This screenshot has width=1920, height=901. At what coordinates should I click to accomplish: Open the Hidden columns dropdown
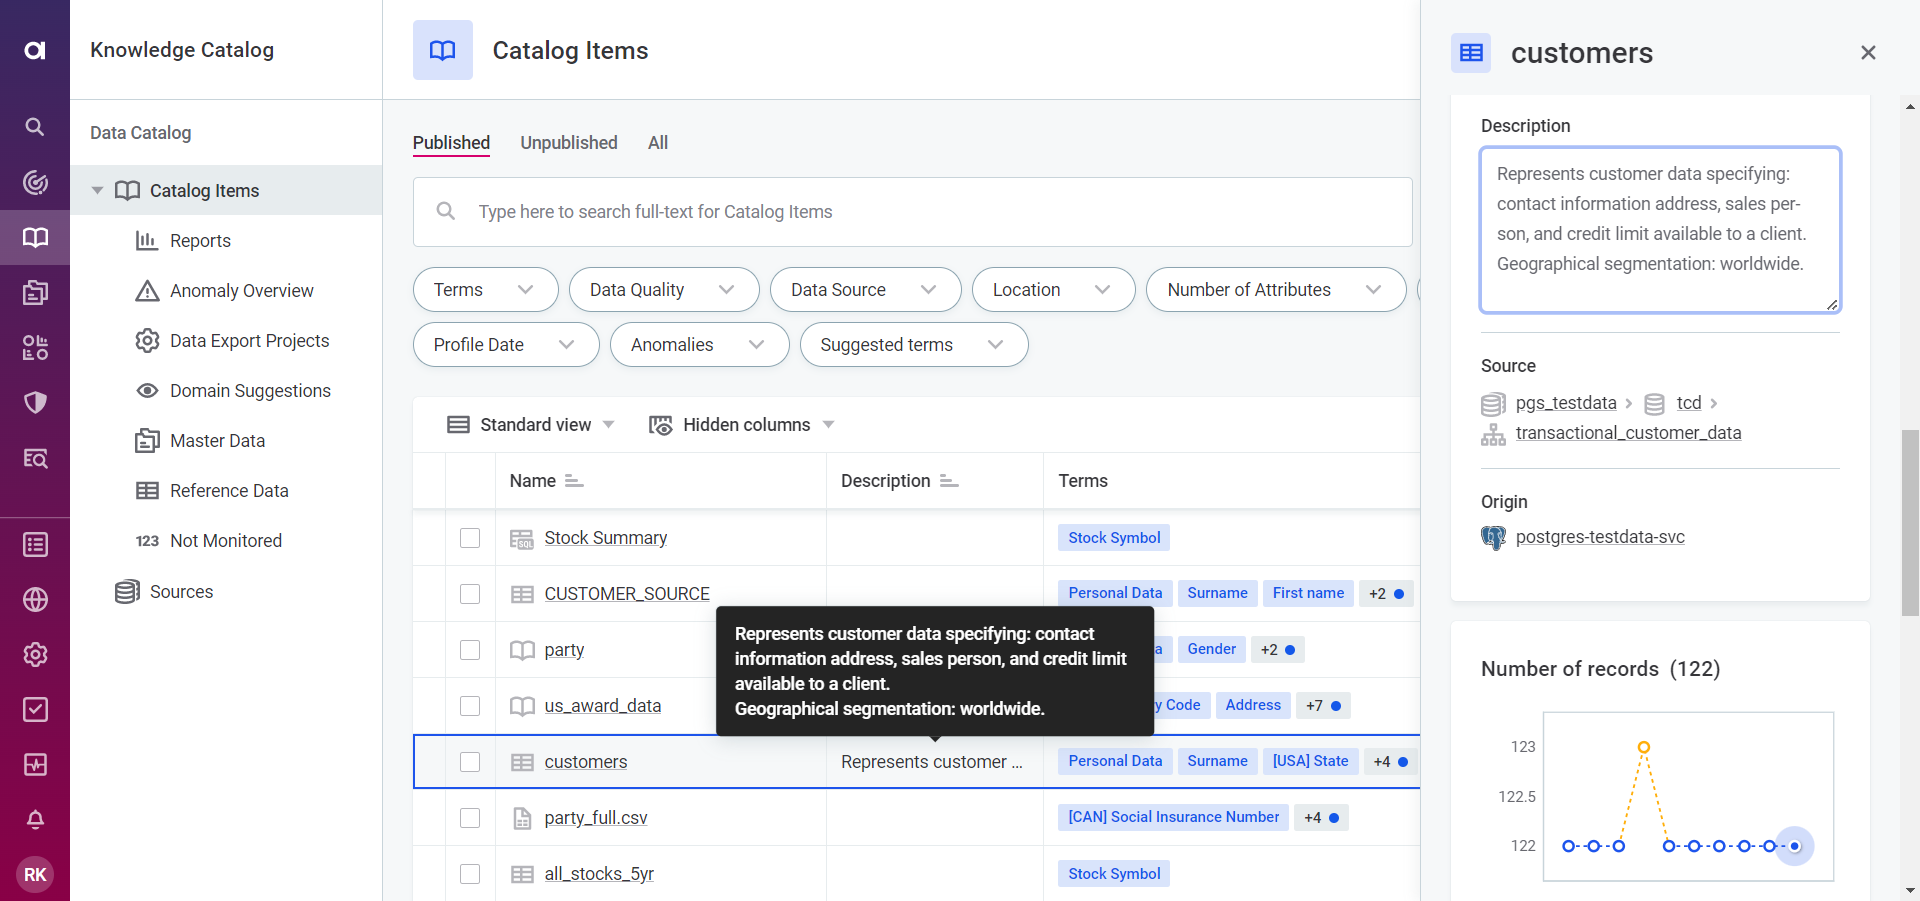coord(742,425)
